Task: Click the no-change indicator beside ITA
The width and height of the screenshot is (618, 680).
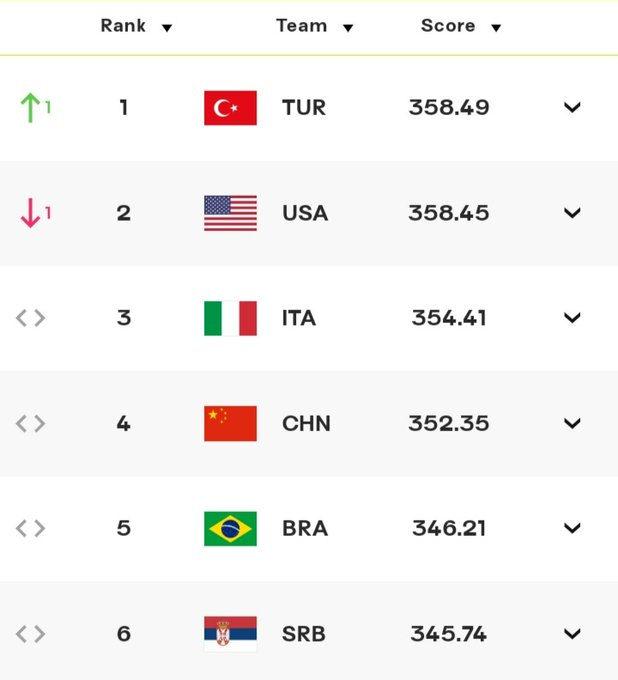Action: (x=31, y=318)
